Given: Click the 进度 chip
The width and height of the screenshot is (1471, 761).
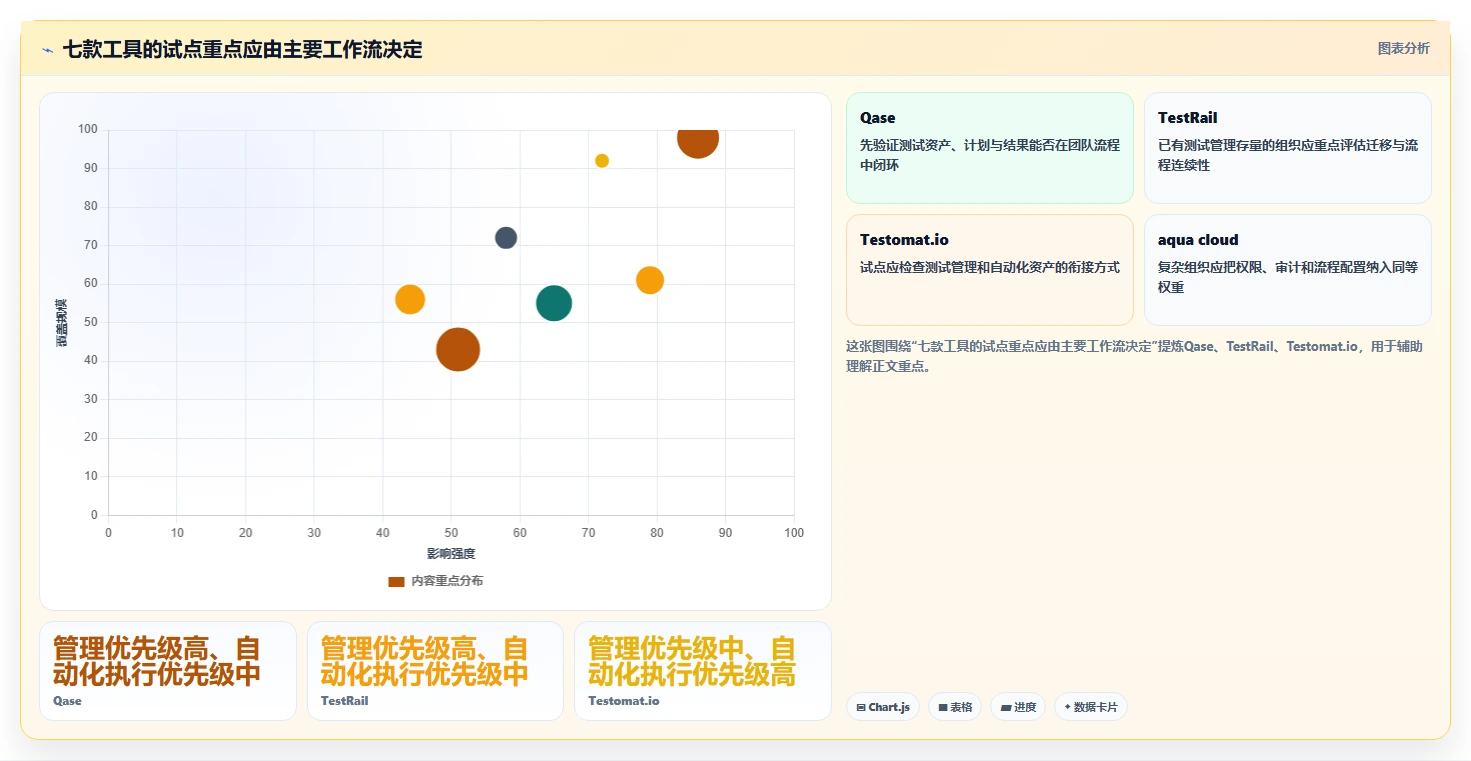Looking at the screenshot, I should (1017, 707).
